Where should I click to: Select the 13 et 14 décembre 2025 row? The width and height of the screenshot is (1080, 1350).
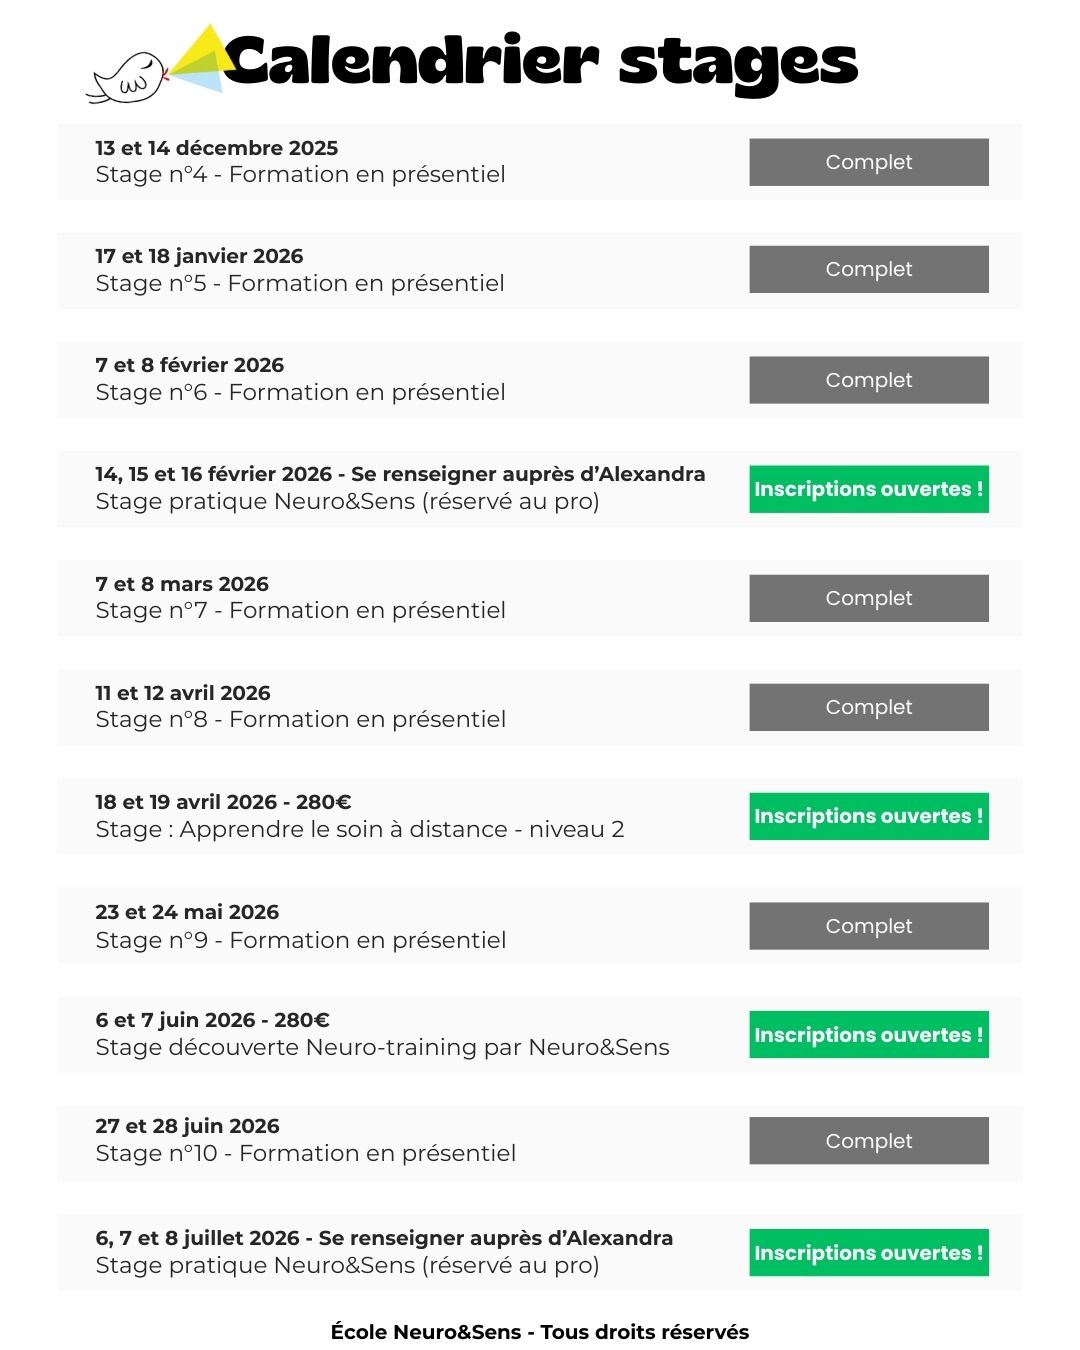pos(300,162)
